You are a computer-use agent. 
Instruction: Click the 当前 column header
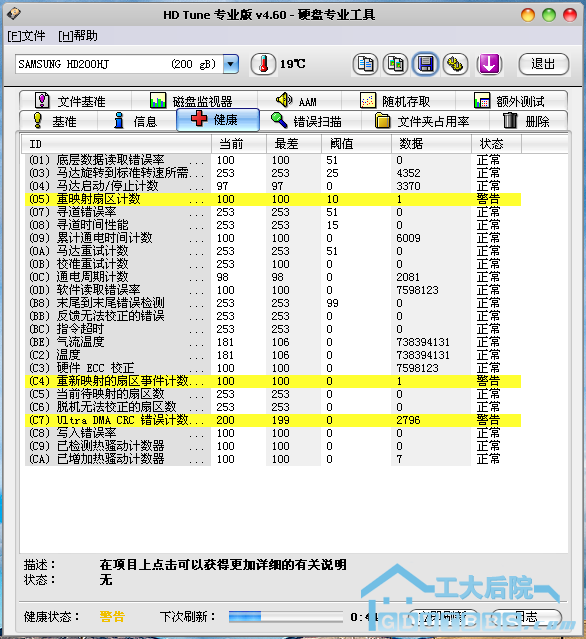tap(239, 144)
